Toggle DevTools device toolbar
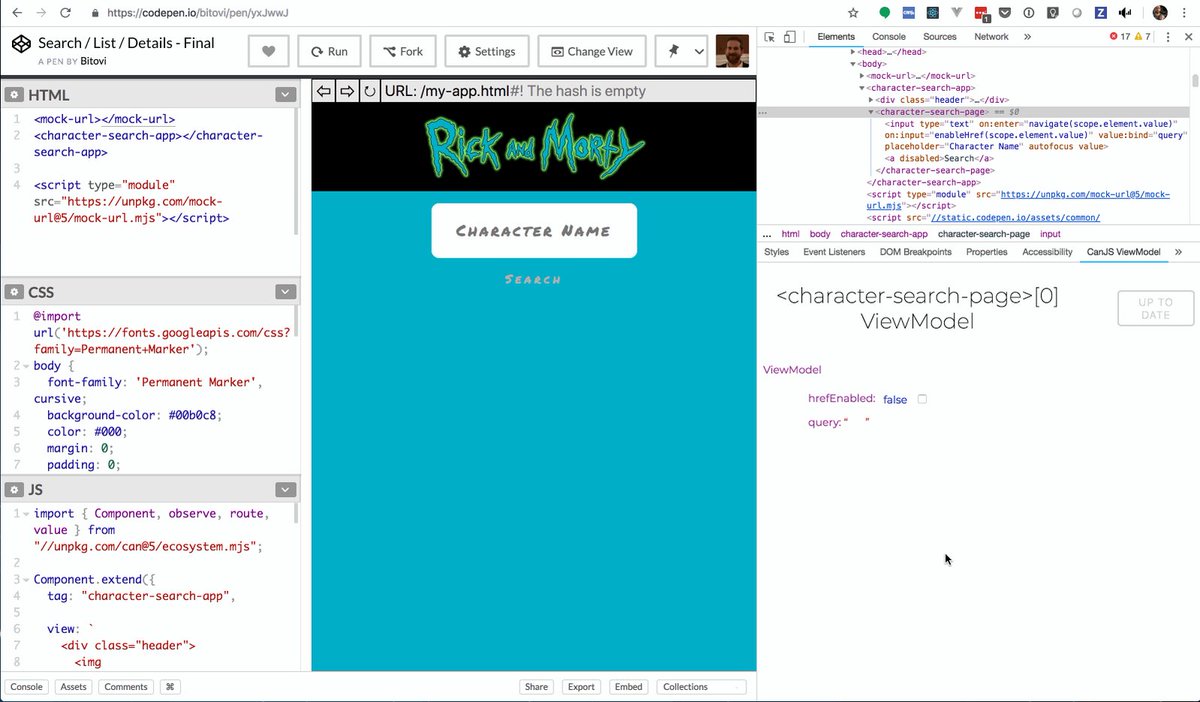Viewport: 1200px width, 702px height. point(789,37)
